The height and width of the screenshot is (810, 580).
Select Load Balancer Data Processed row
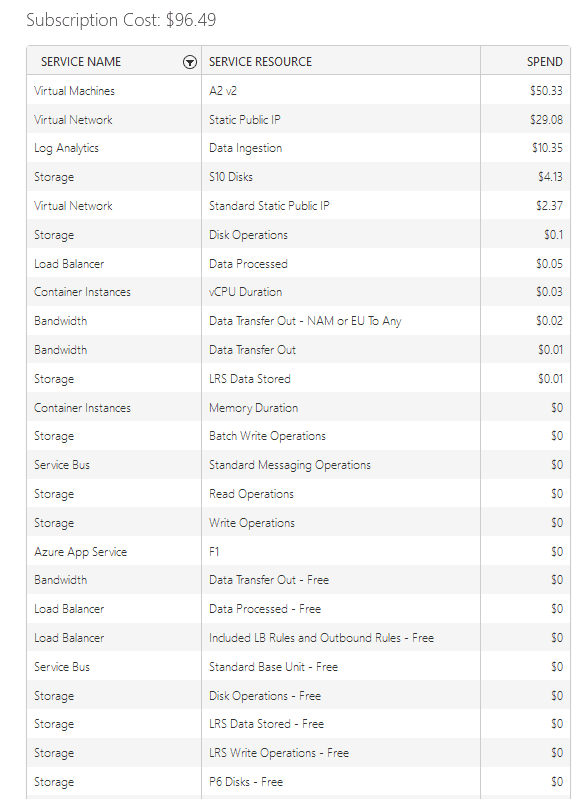(x=299, y=263)
